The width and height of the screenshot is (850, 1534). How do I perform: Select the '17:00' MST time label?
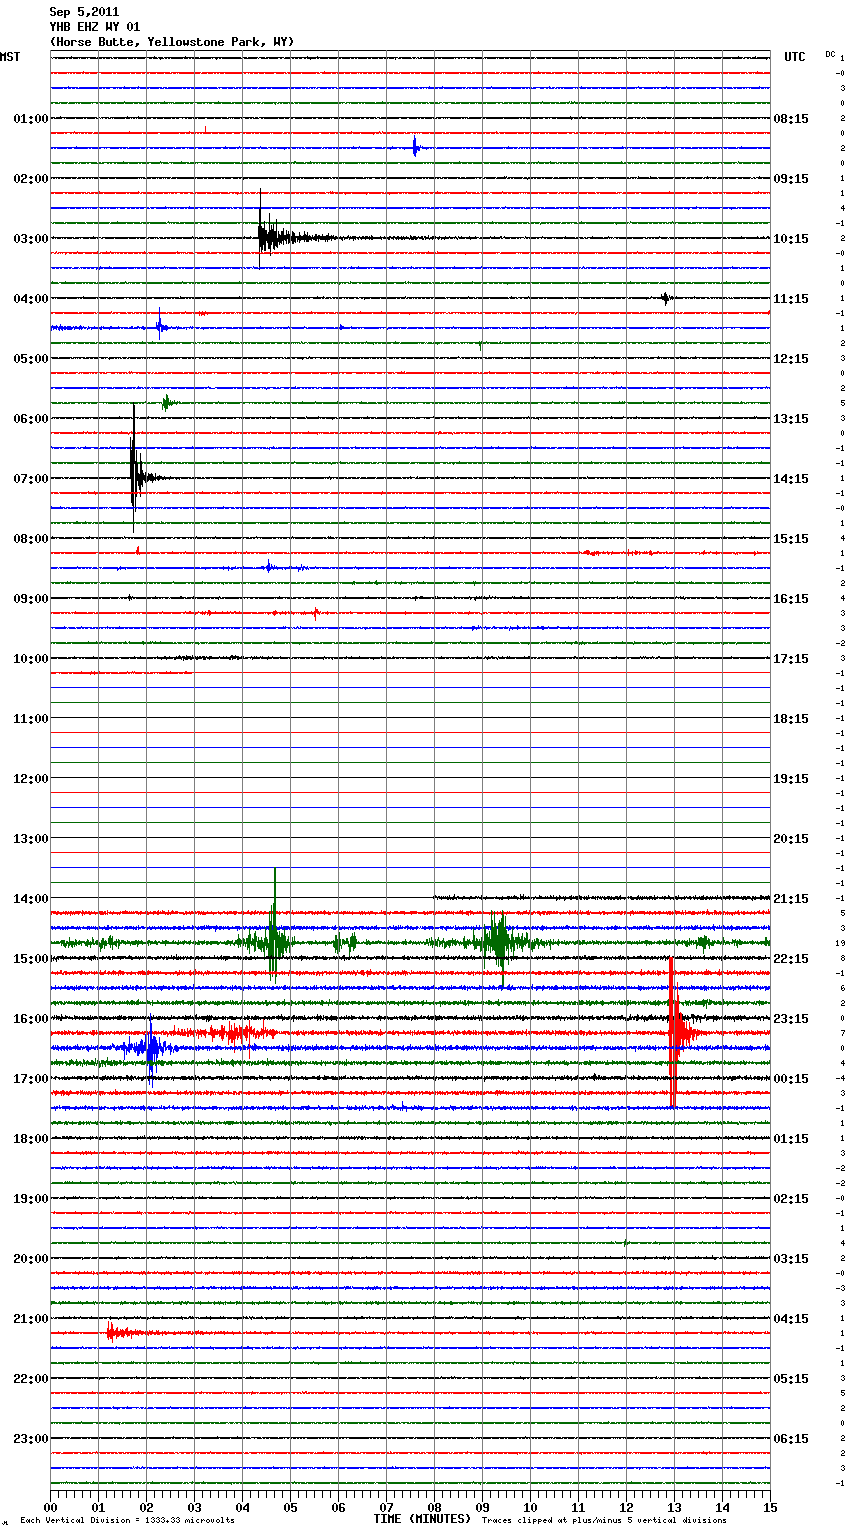[31, 1079]
